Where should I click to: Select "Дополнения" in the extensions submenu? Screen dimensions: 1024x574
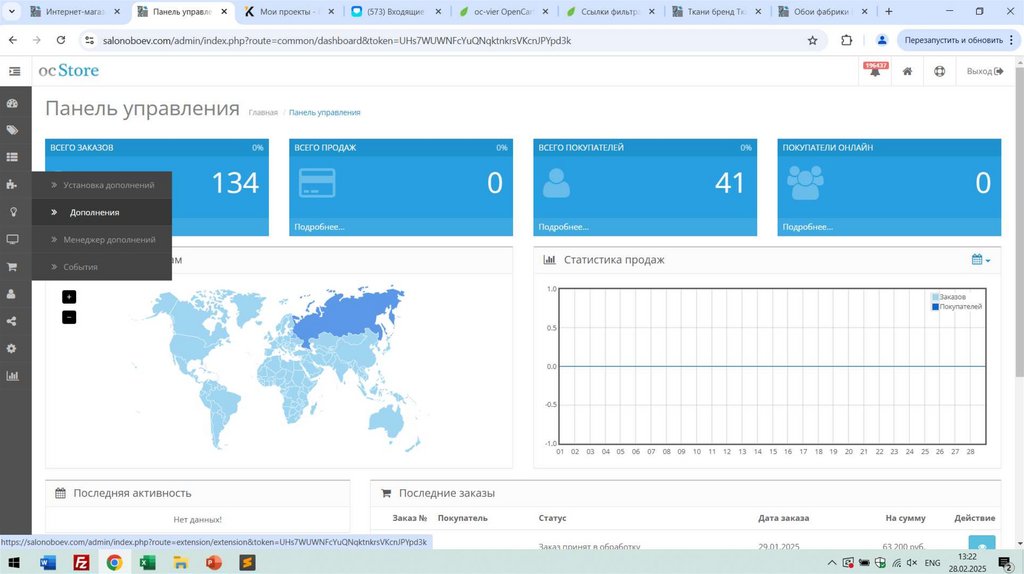coord(94,212)
